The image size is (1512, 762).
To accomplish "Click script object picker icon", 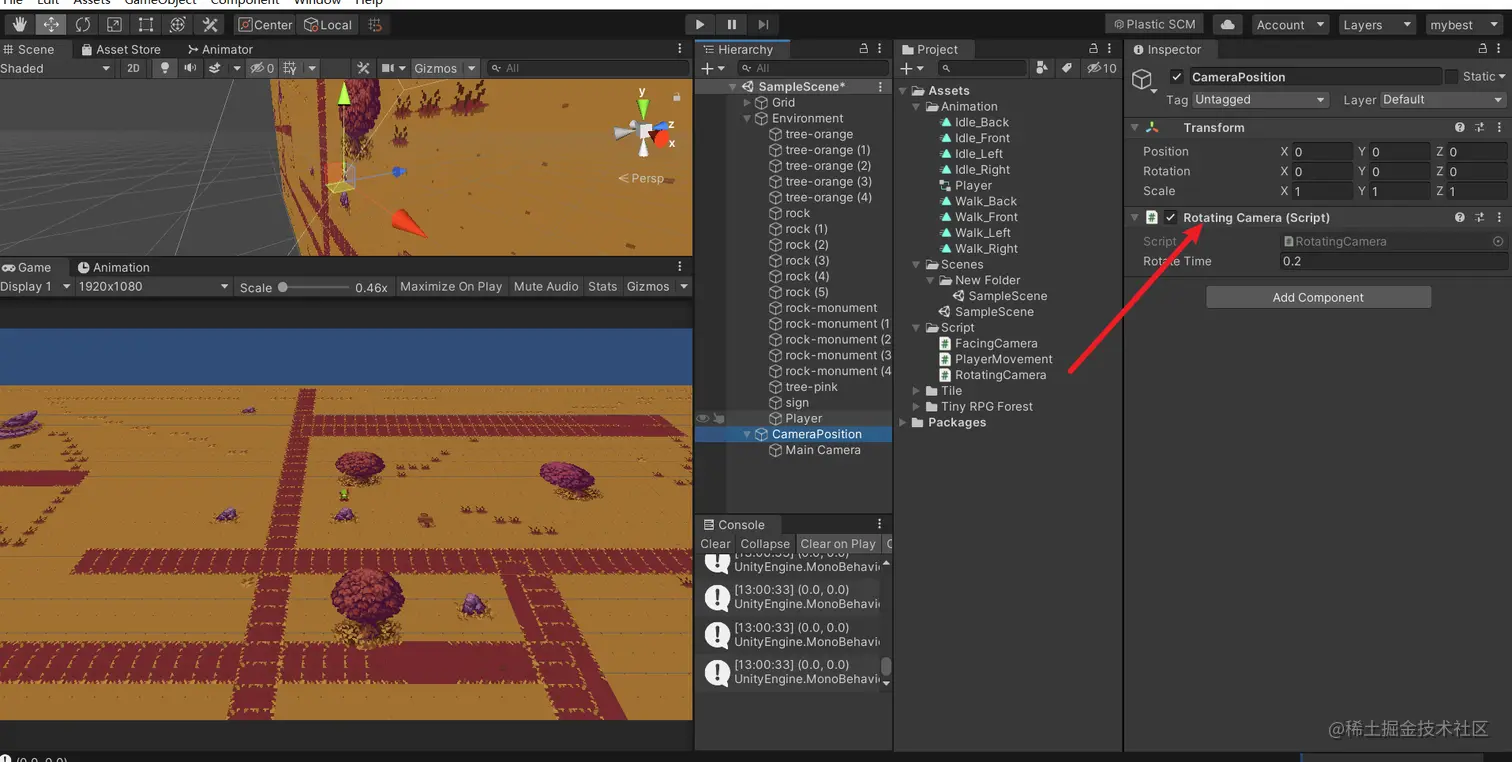I will (x=1498, y=241).
